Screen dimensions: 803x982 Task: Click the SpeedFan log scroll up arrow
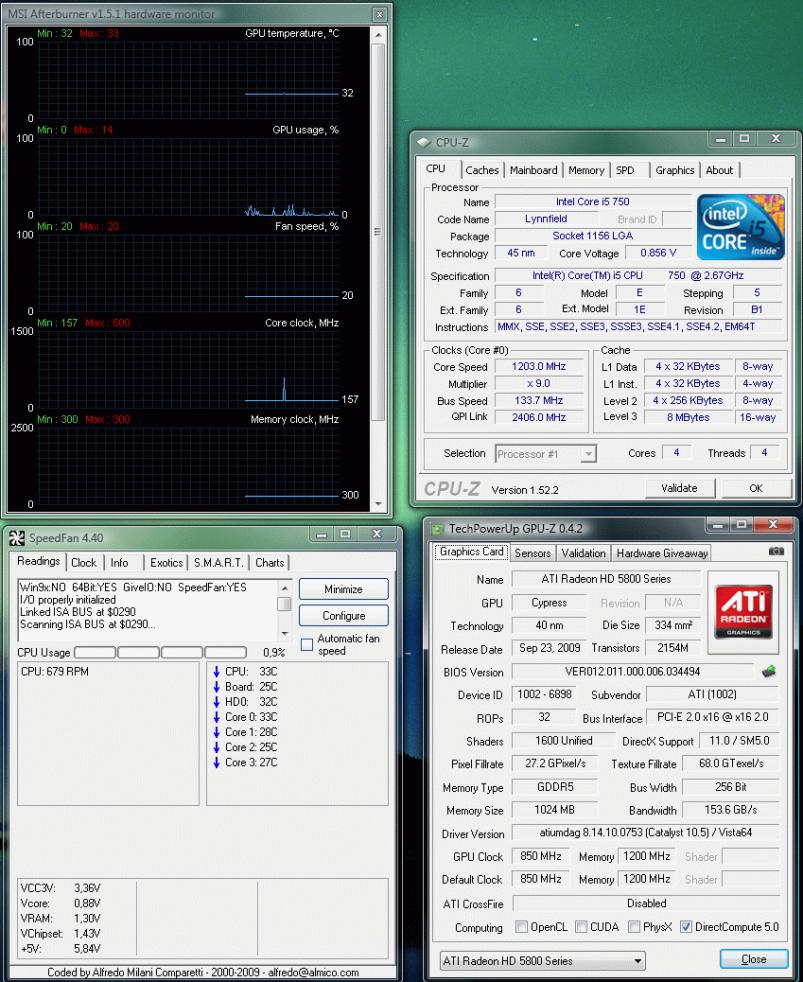click(284, 588)
